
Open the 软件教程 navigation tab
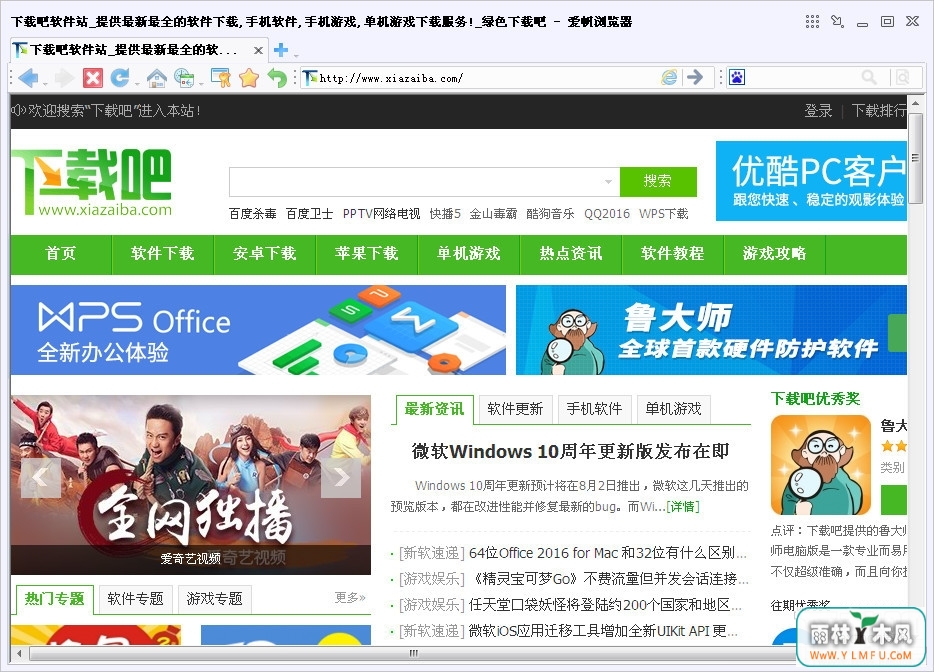[x=673, y=254]
